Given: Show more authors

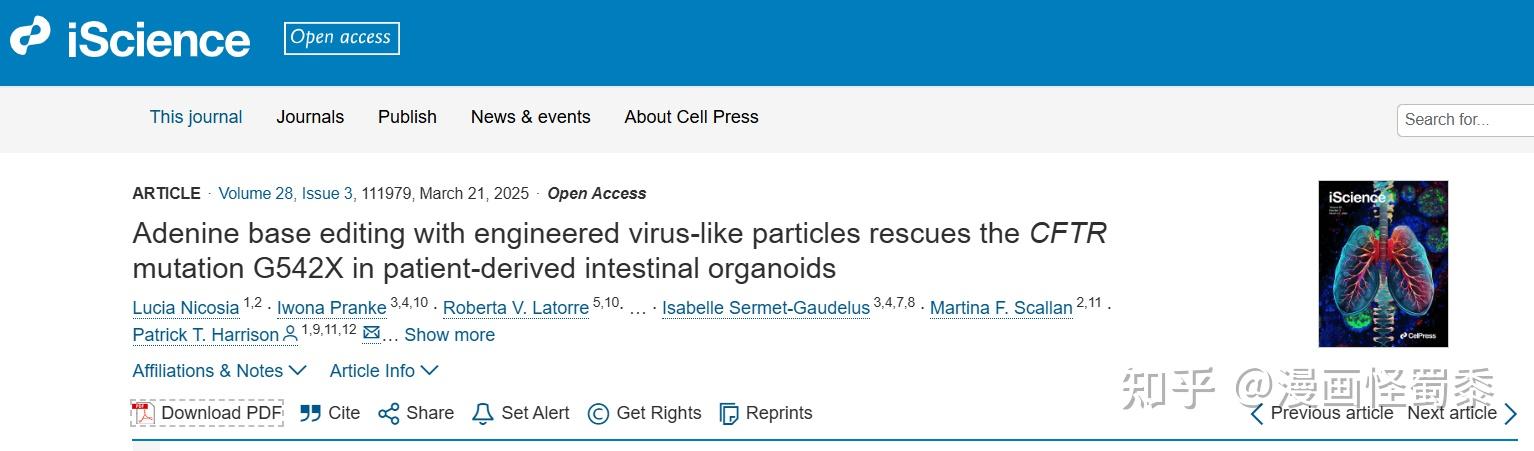Looking at the screenshot, I should click(449, 335).
